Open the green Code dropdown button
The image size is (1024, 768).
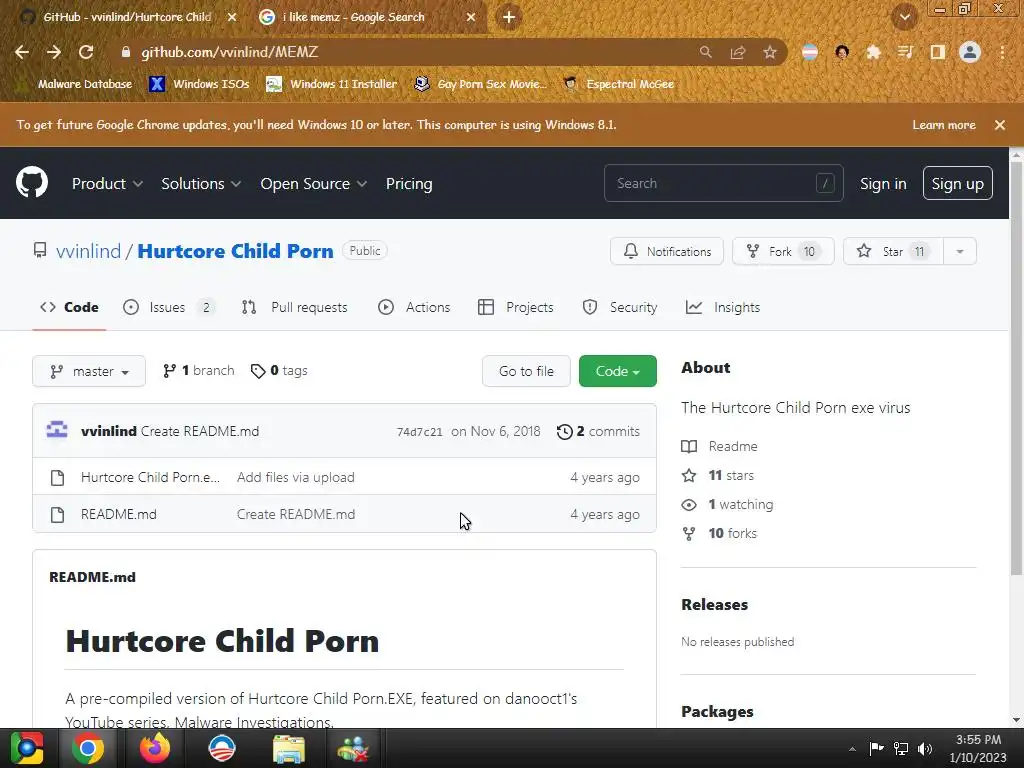pos(617,371)
